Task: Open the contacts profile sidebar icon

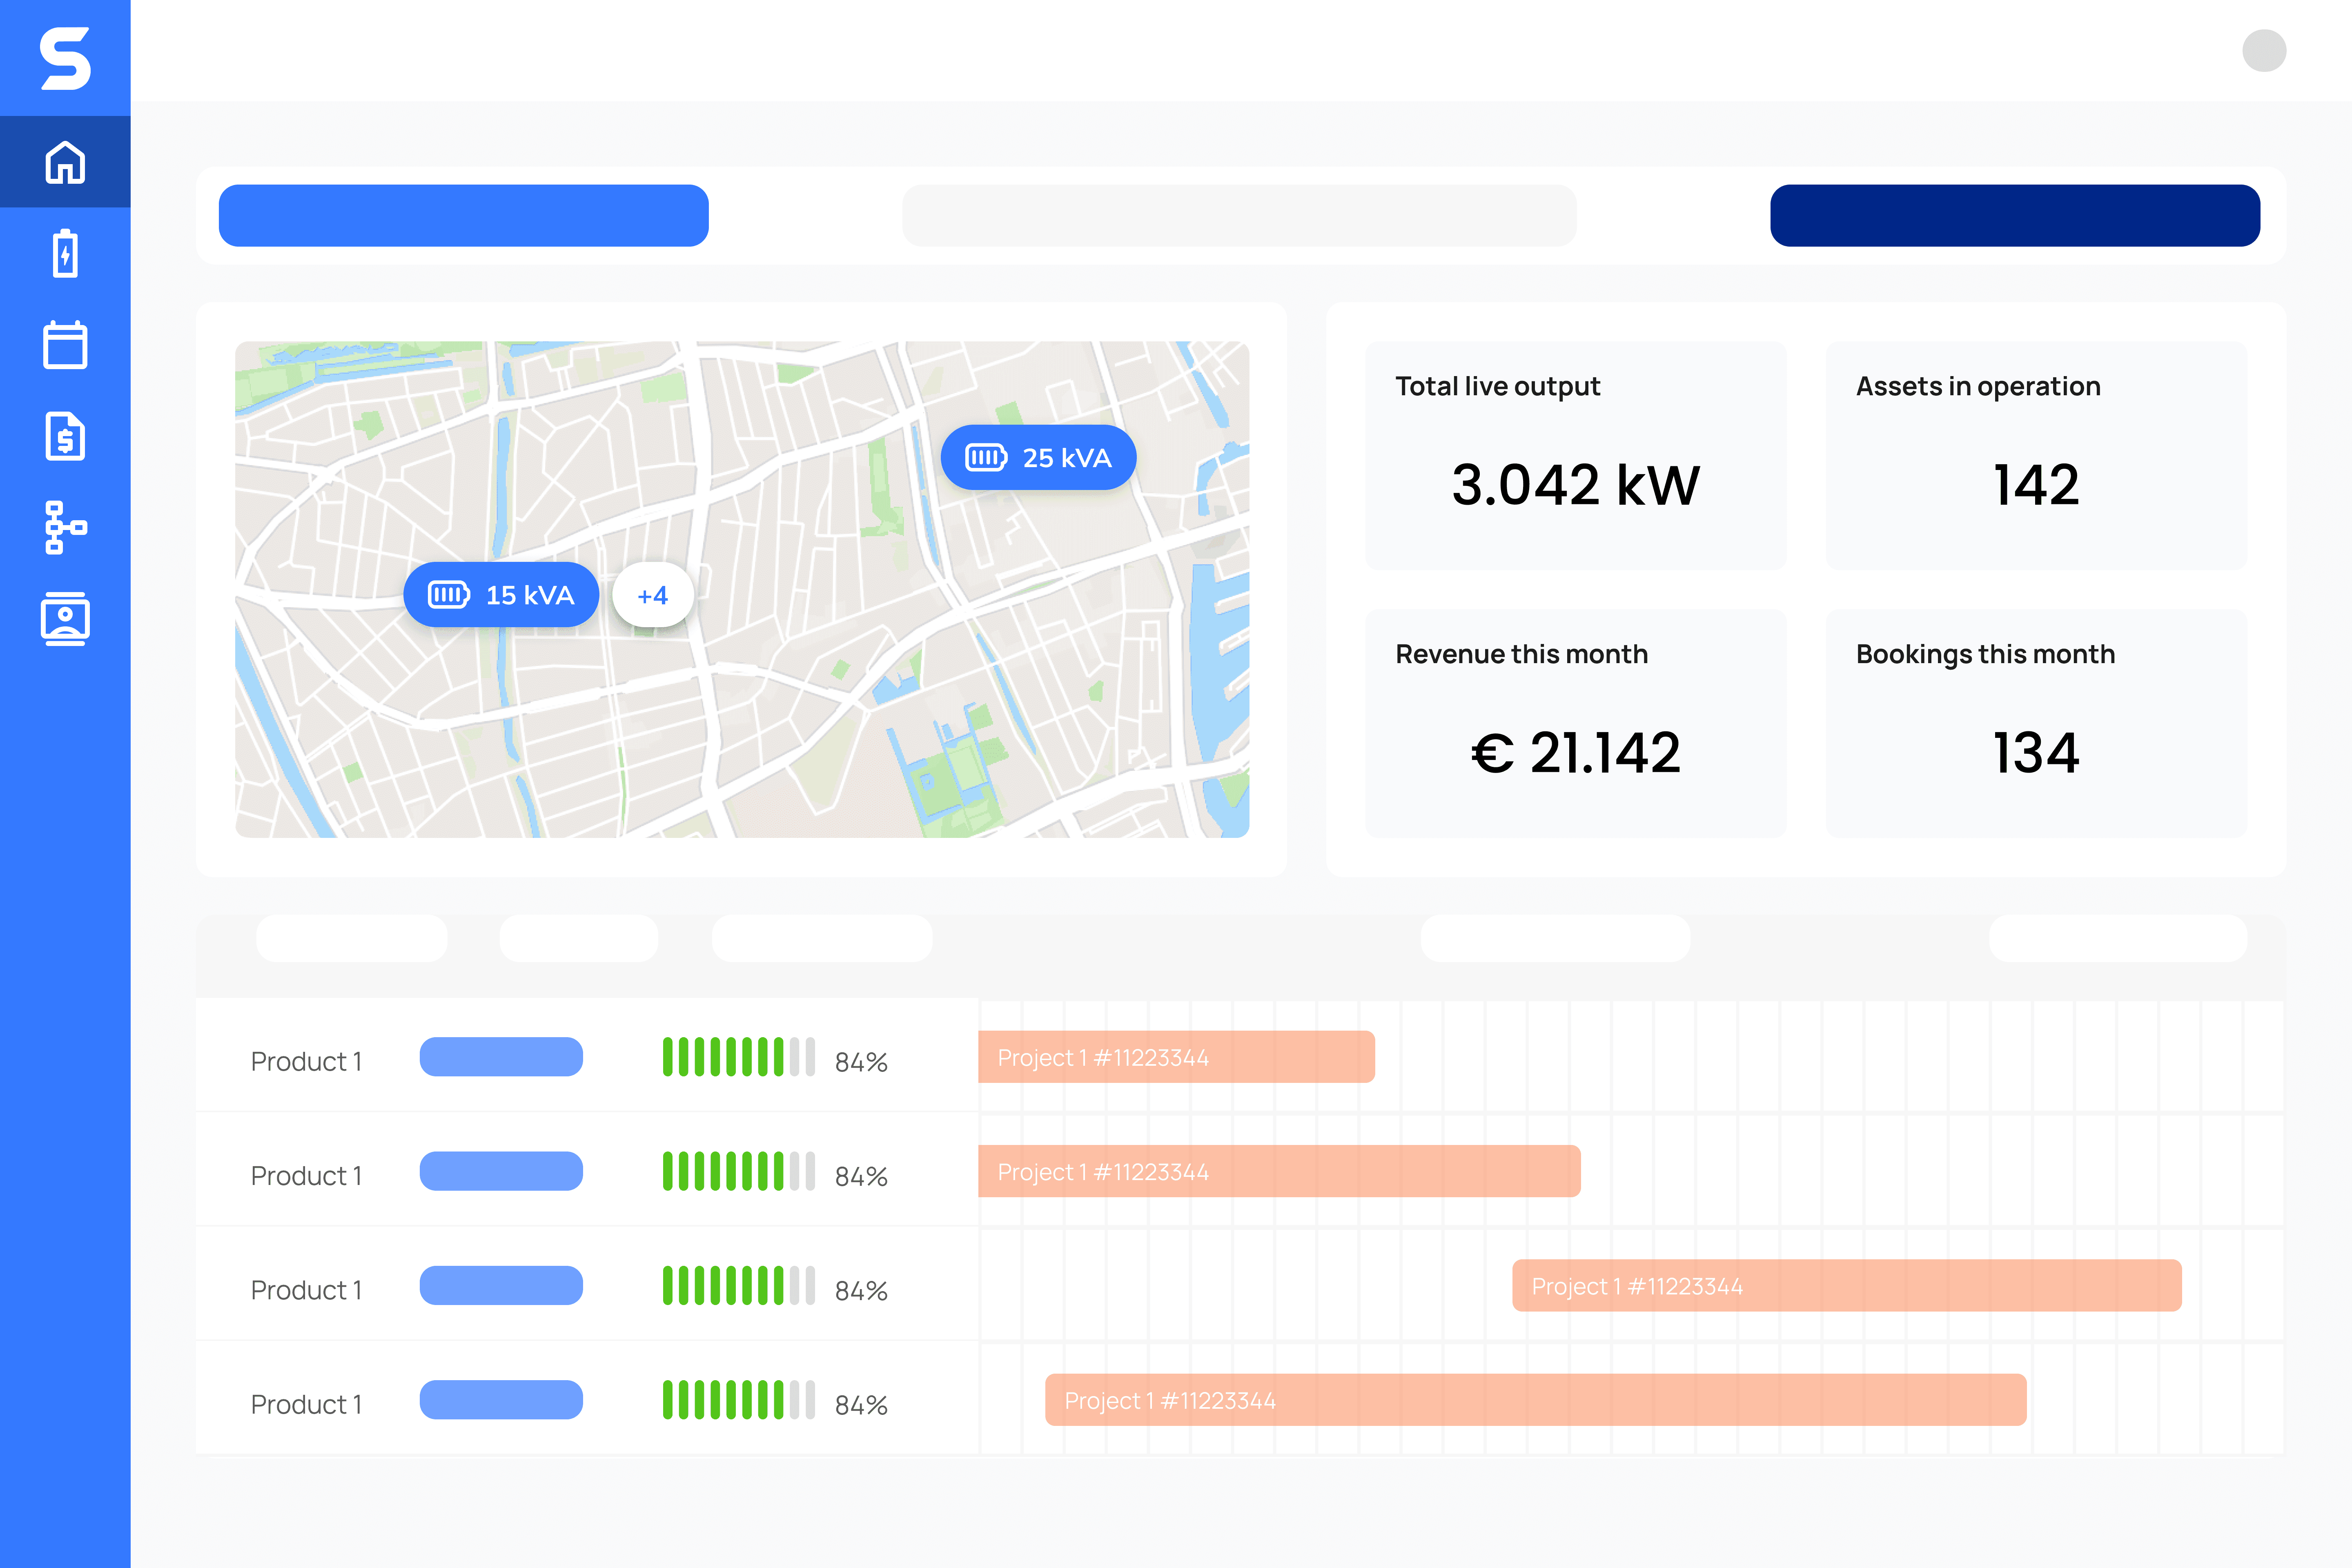Action: click(65, 619)
